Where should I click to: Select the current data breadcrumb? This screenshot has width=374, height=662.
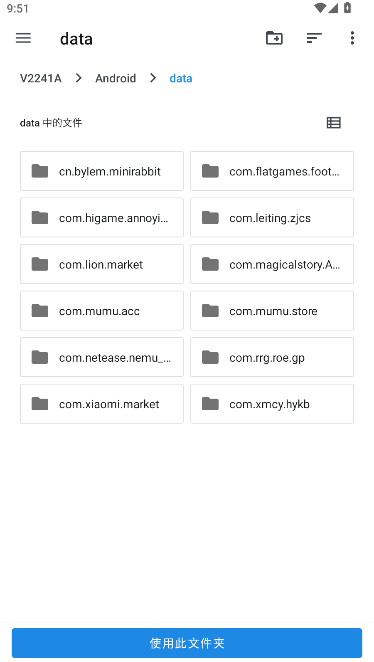click(181, 78)
